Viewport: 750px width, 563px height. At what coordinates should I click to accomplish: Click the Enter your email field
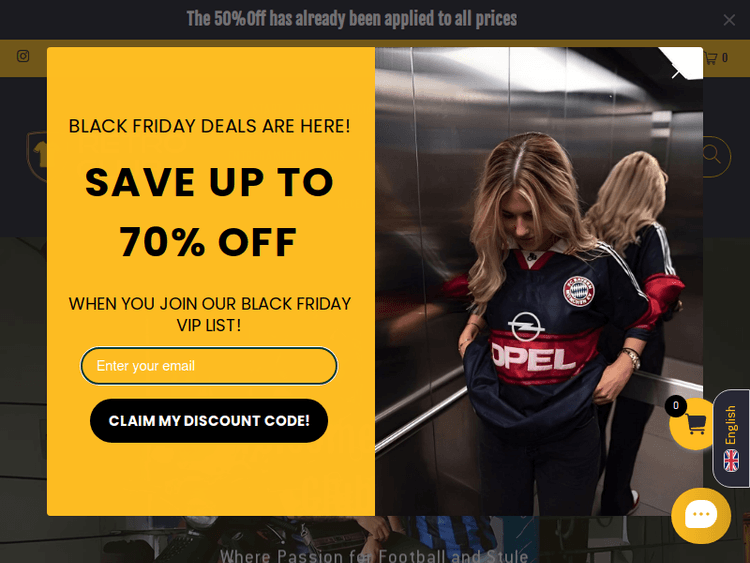tap(209, 366)
